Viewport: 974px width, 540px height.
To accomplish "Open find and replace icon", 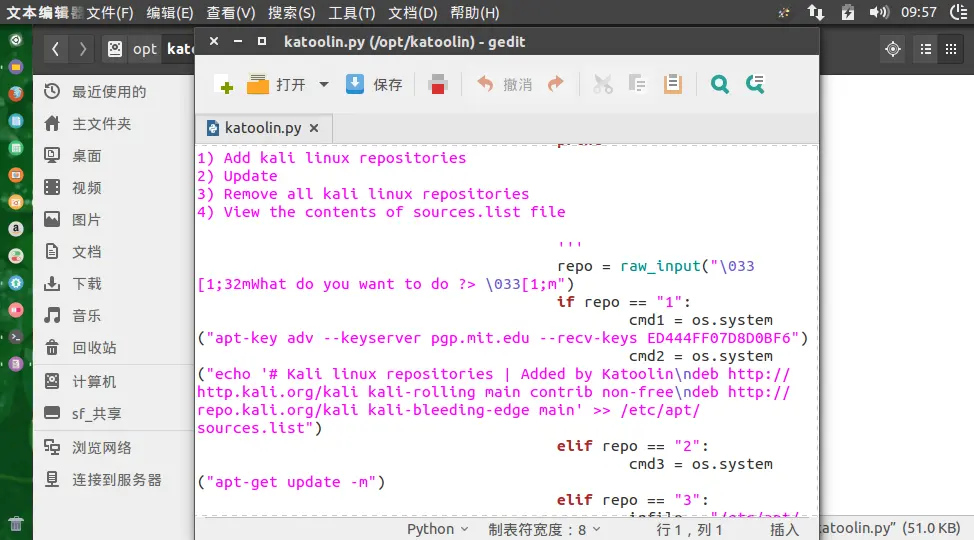I will [x=755, y=85].
